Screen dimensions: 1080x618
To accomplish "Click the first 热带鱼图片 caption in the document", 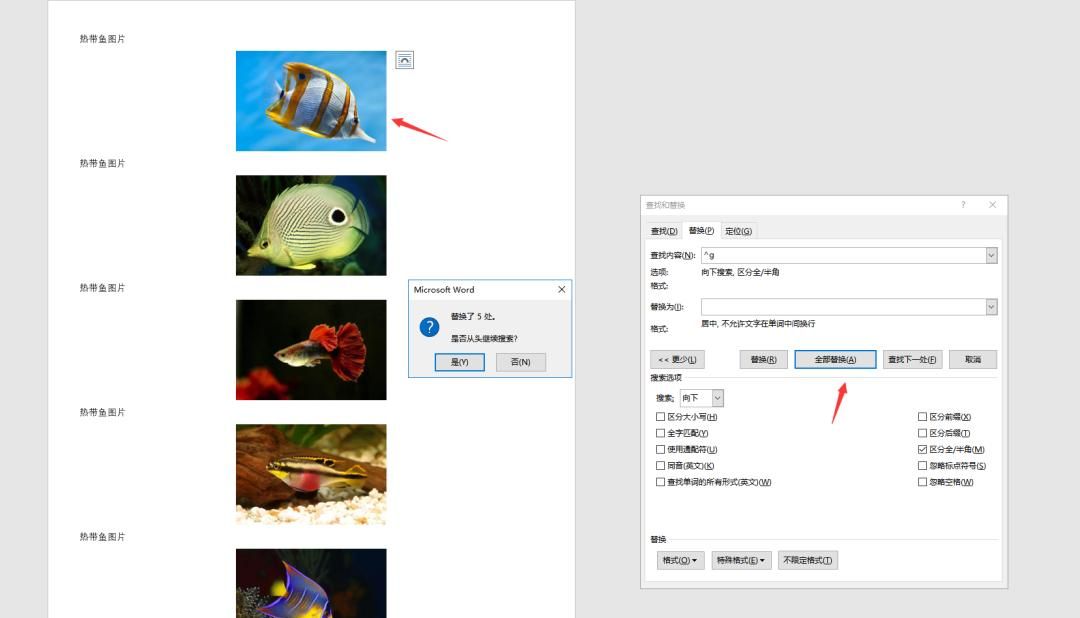I will click(102, 39).
